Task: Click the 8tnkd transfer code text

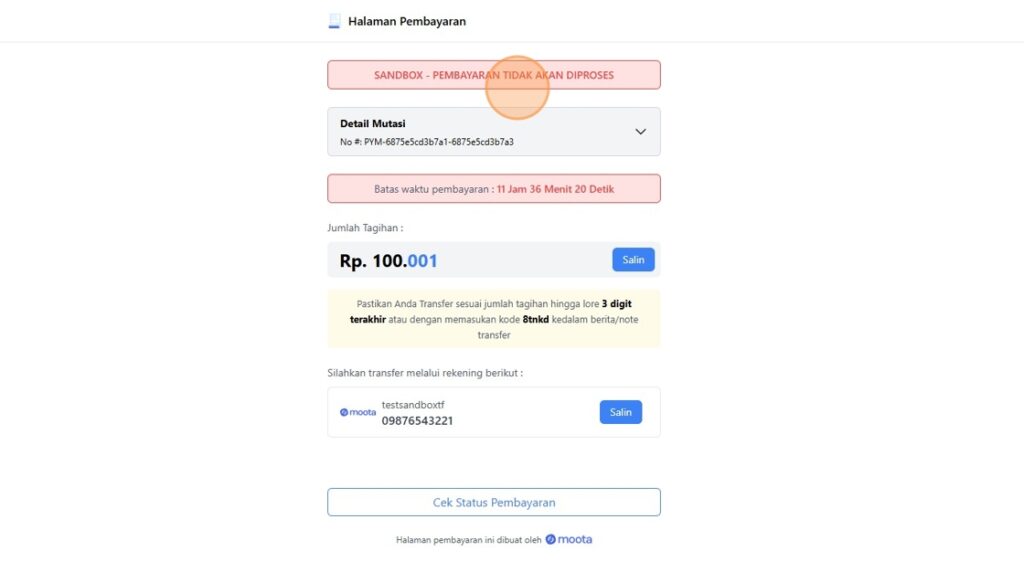Action: pos(536,319)
